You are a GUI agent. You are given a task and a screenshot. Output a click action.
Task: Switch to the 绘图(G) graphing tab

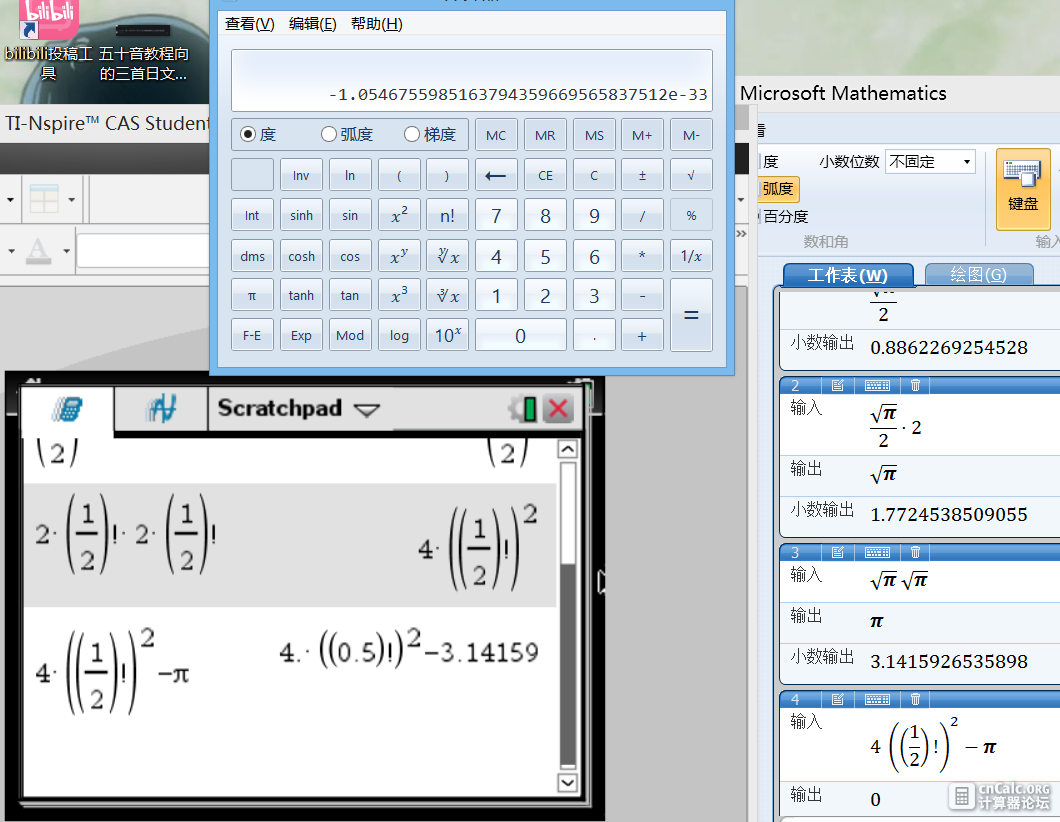(978, 274)
